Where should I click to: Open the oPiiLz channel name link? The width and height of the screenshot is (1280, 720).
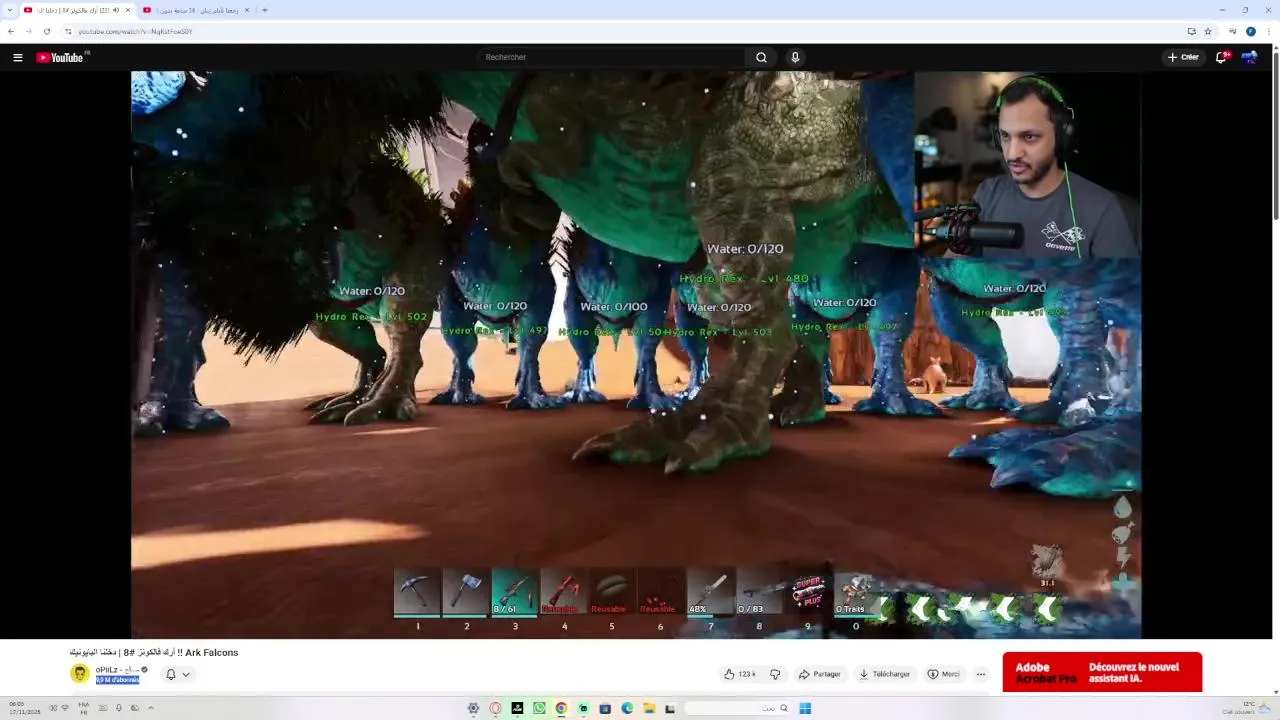point(117,669)
